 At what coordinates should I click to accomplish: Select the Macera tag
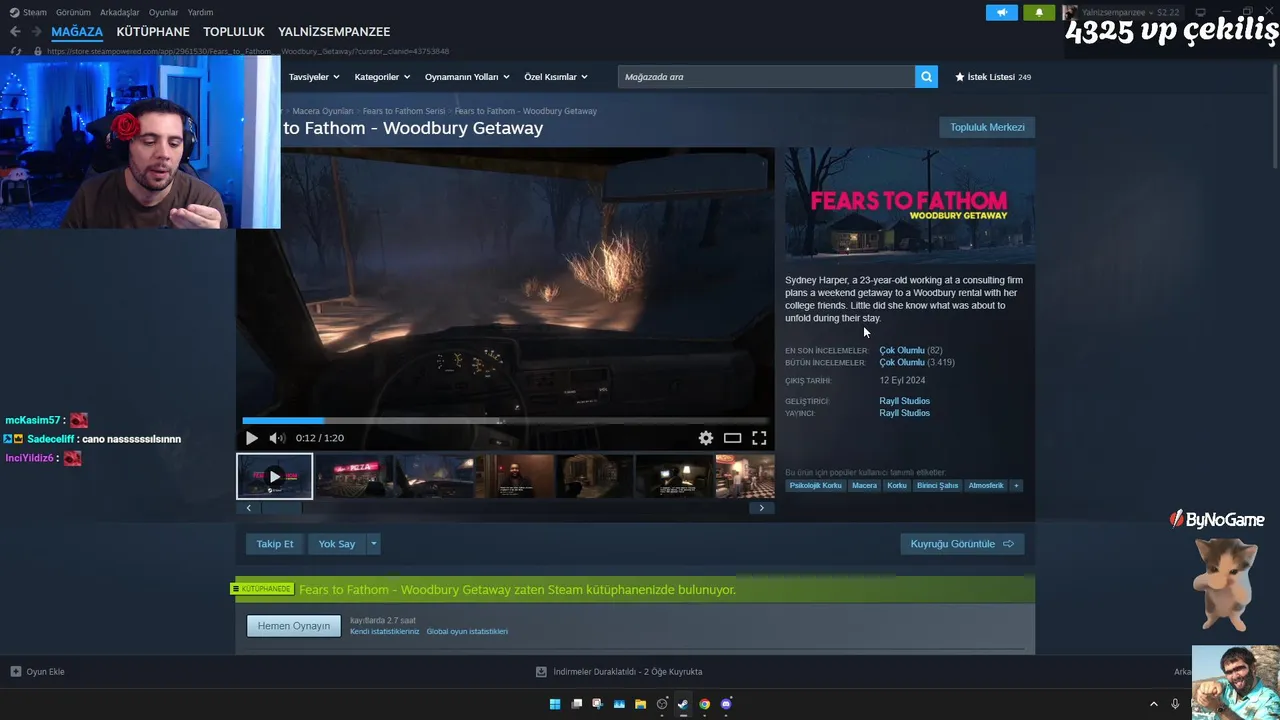864,486
